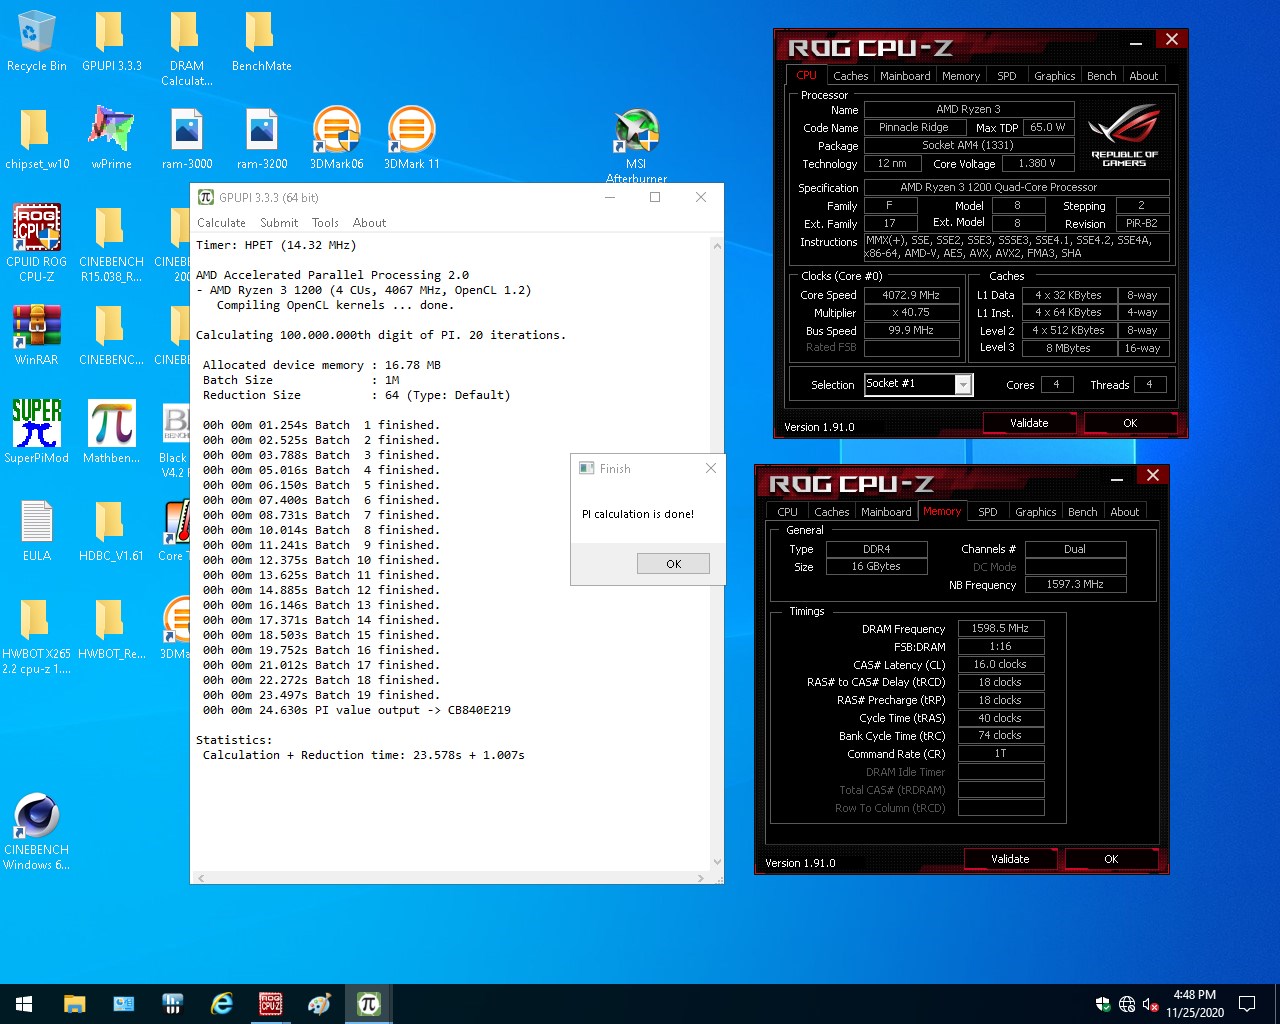Viewport: 1280px width, 1024px height.
Task: Open the BenchMate folder on desktop
Action: [x=261, y=42]
